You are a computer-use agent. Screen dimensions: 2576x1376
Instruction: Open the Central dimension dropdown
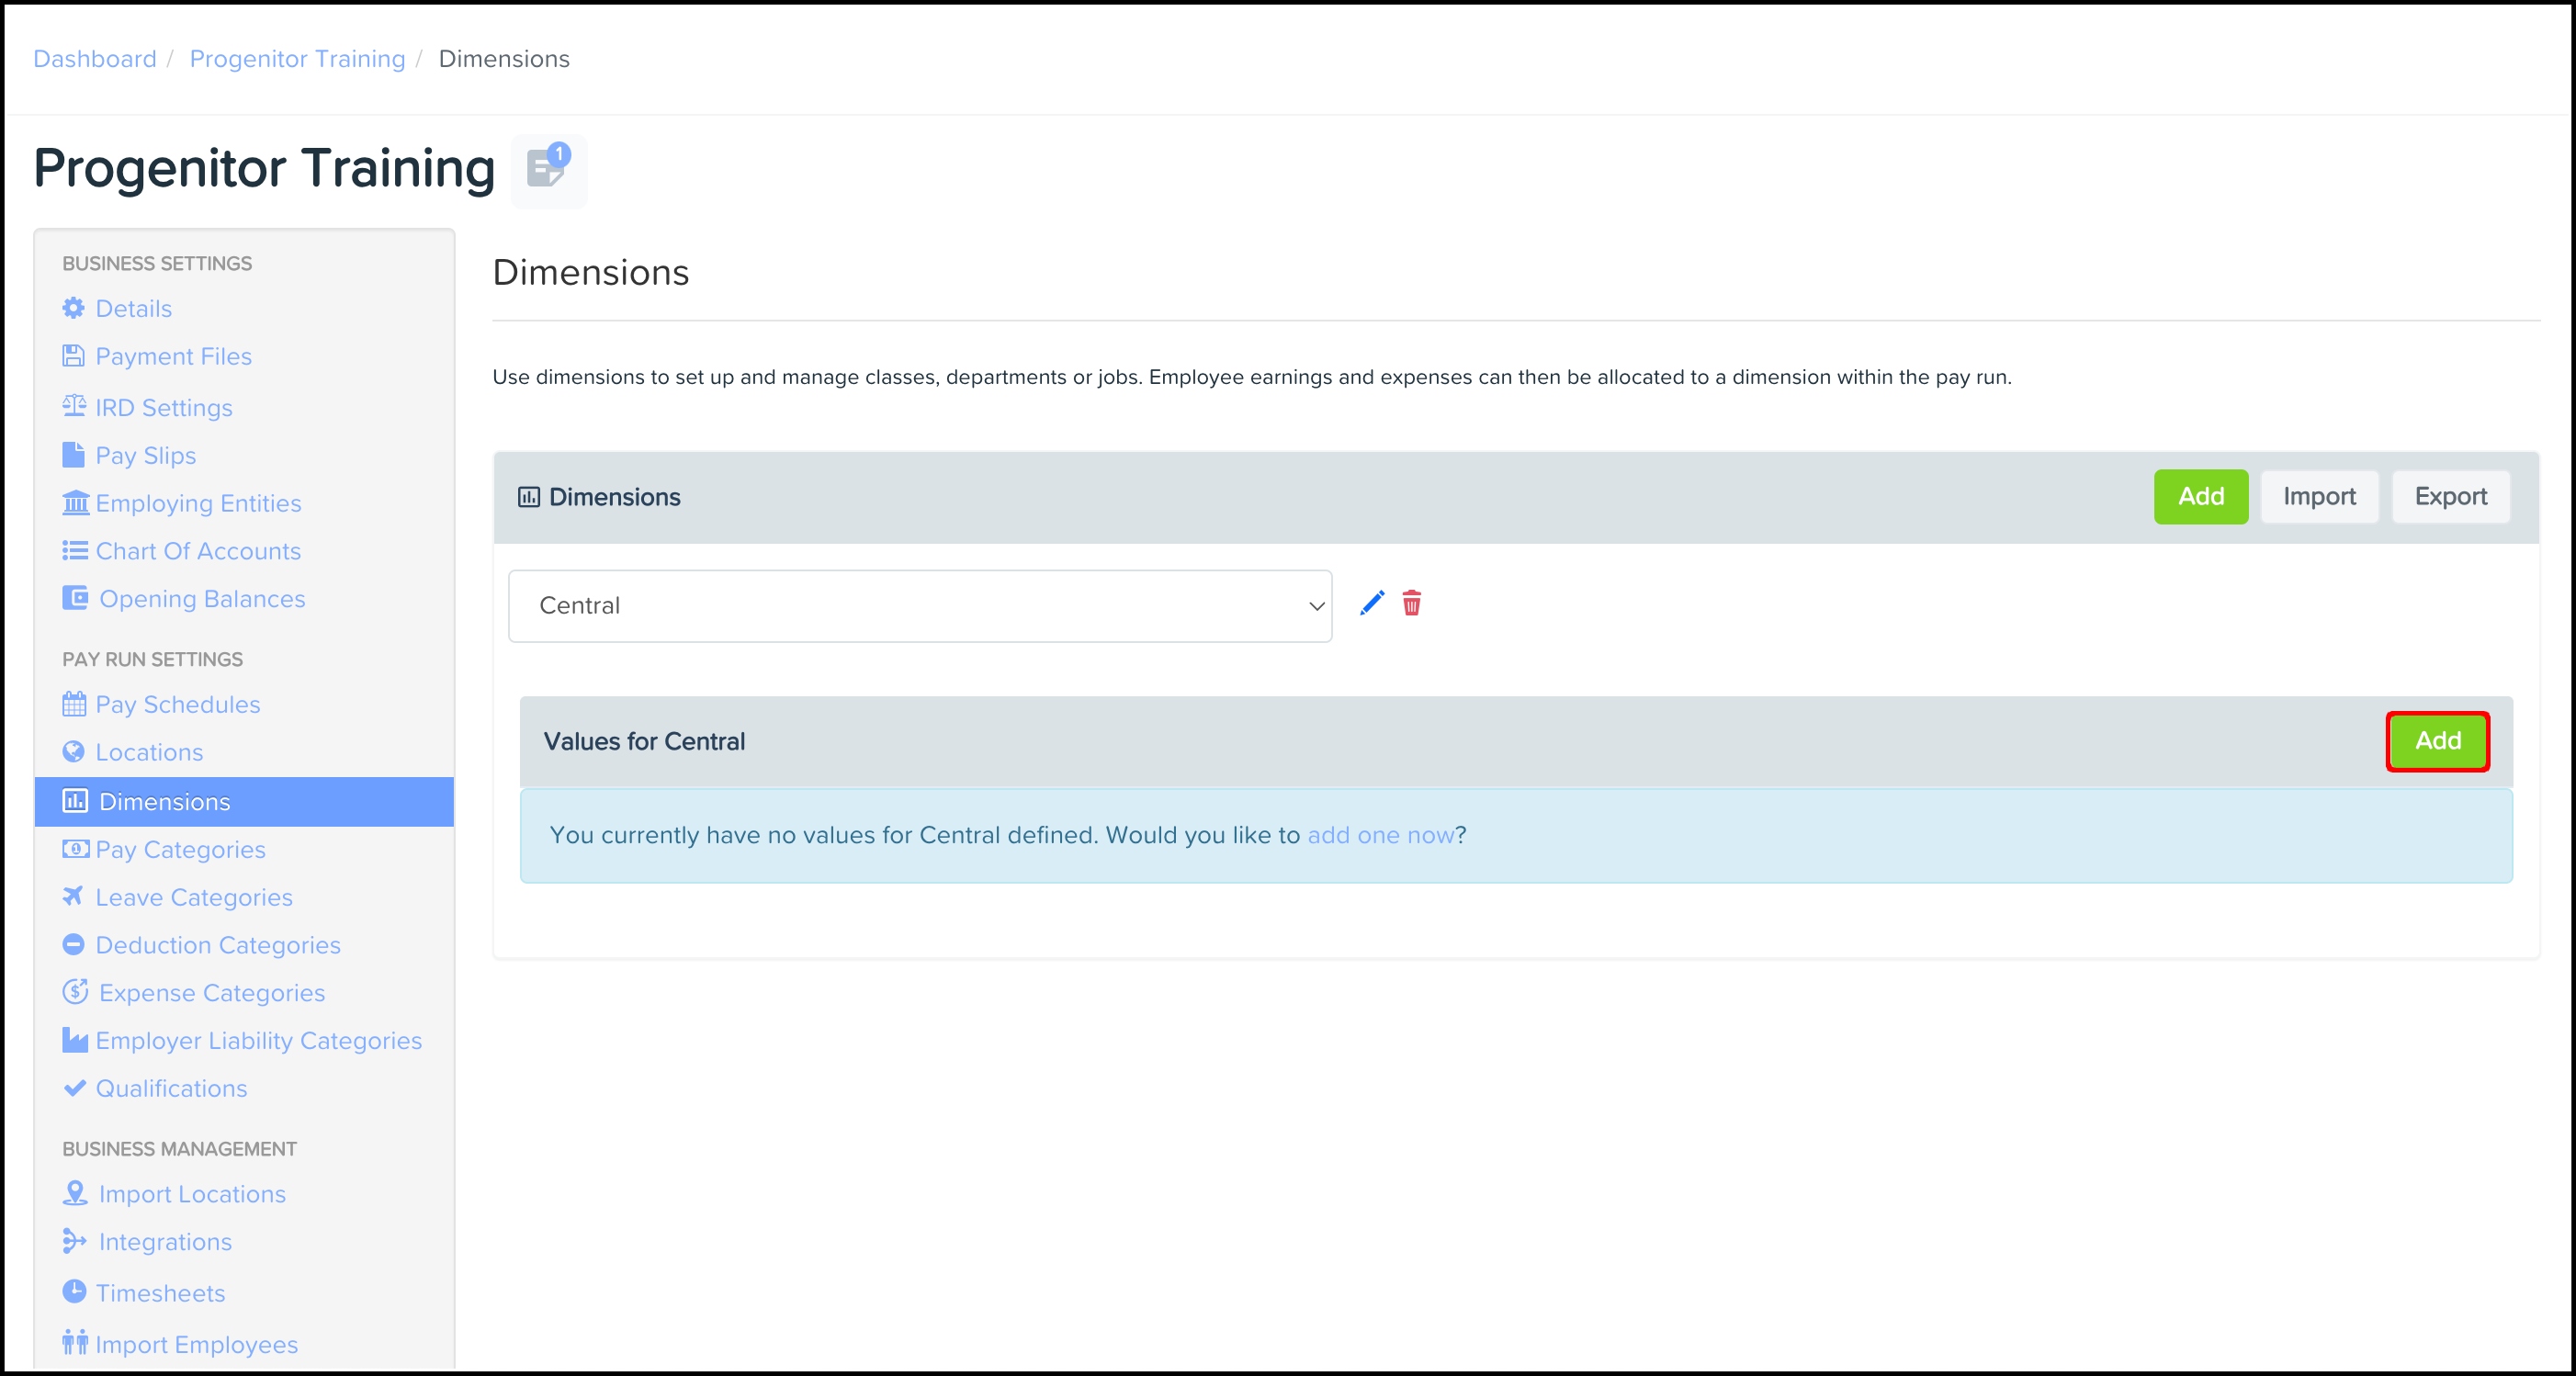tap(919, 606)
